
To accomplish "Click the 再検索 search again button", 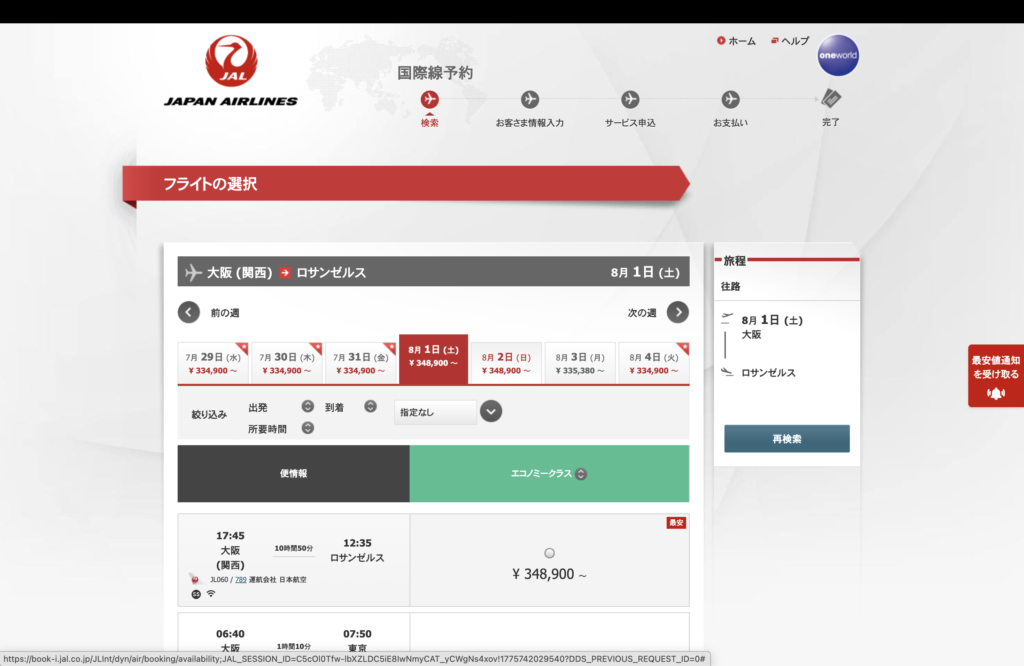I will [x=786, y=439].
